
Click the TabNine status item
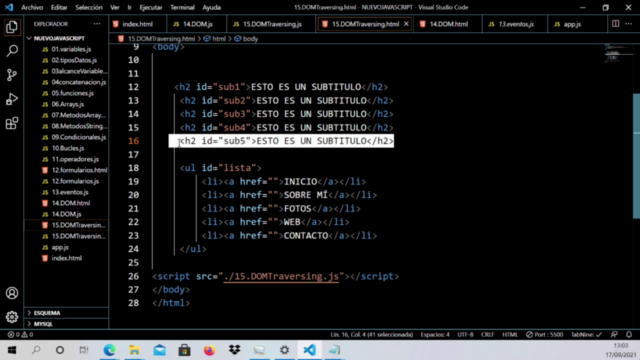pos(587,335)
